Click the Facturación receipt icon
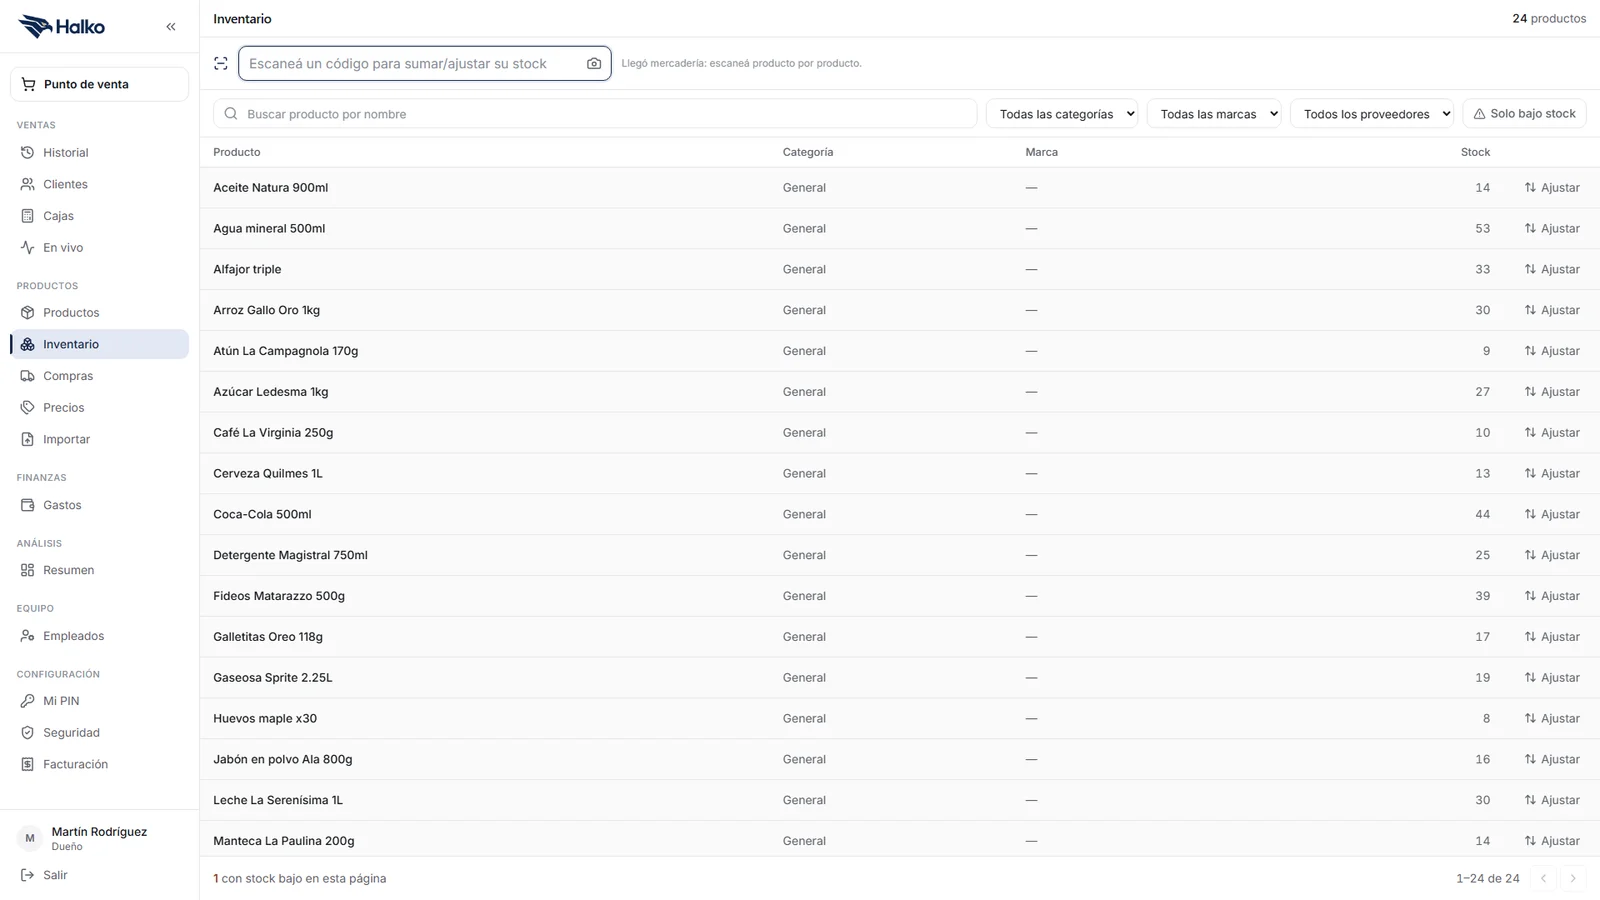1600x900 pixels. pyautogui.click(x=28, y=764)
